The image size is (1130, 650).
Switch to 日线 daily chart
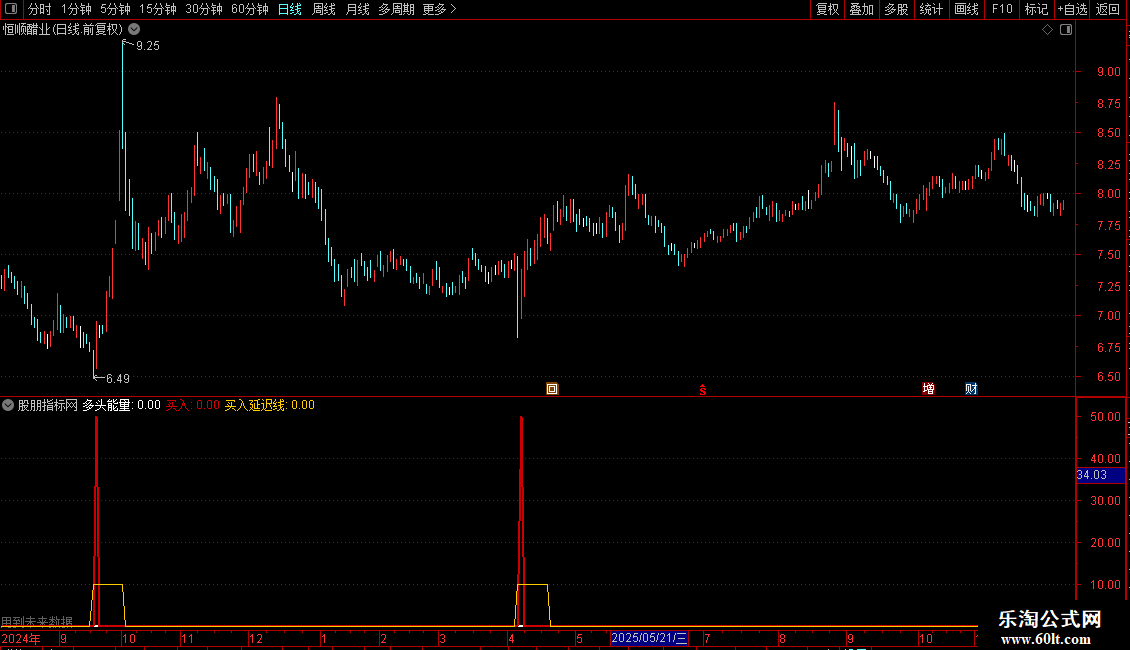click(x=290, y=9)
